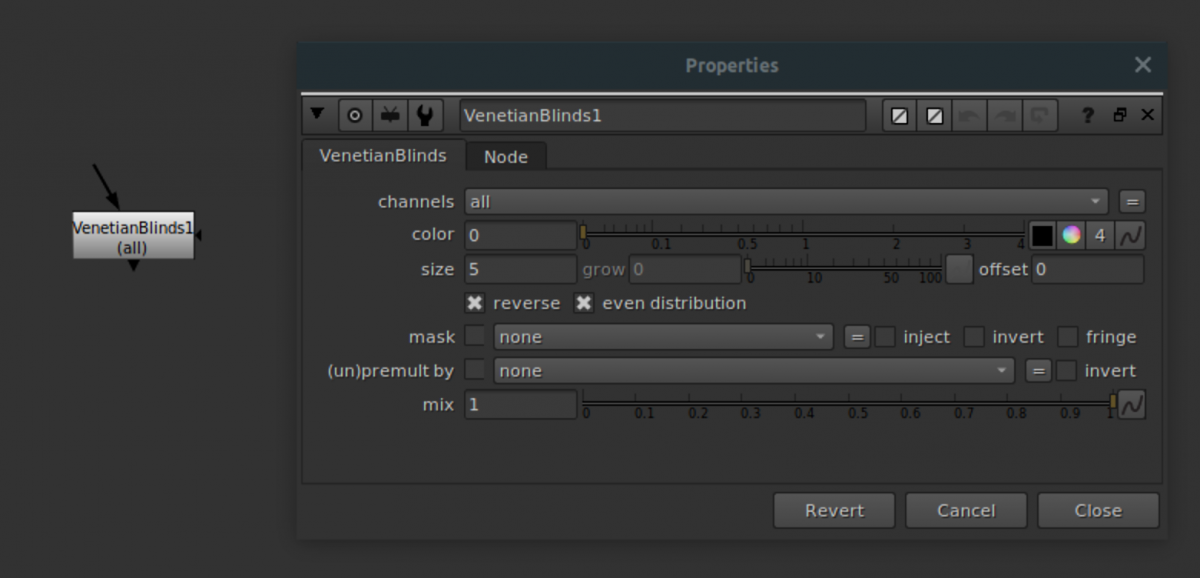Center the node using the target icon
Screen dimensions: 1200x578
355,115
